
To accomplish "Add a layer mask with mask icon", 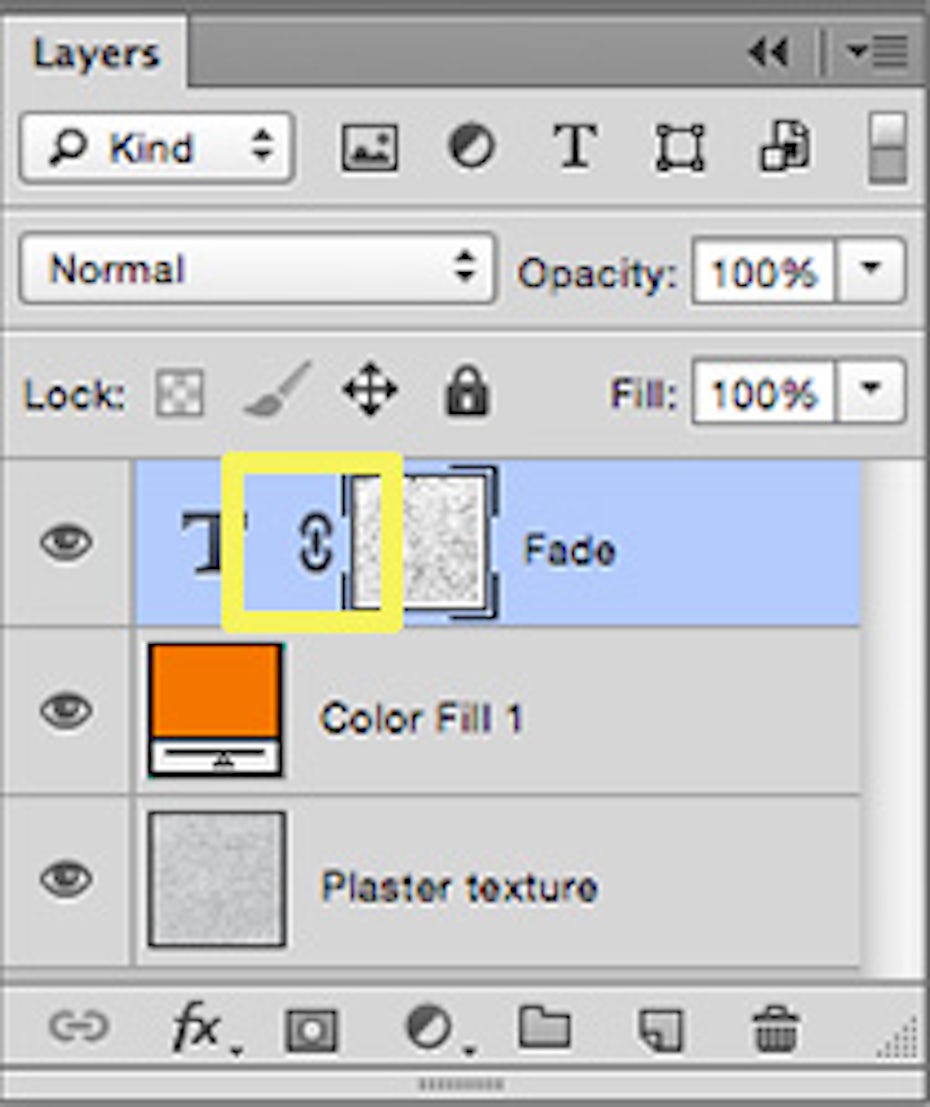I will pos(311,1028).
